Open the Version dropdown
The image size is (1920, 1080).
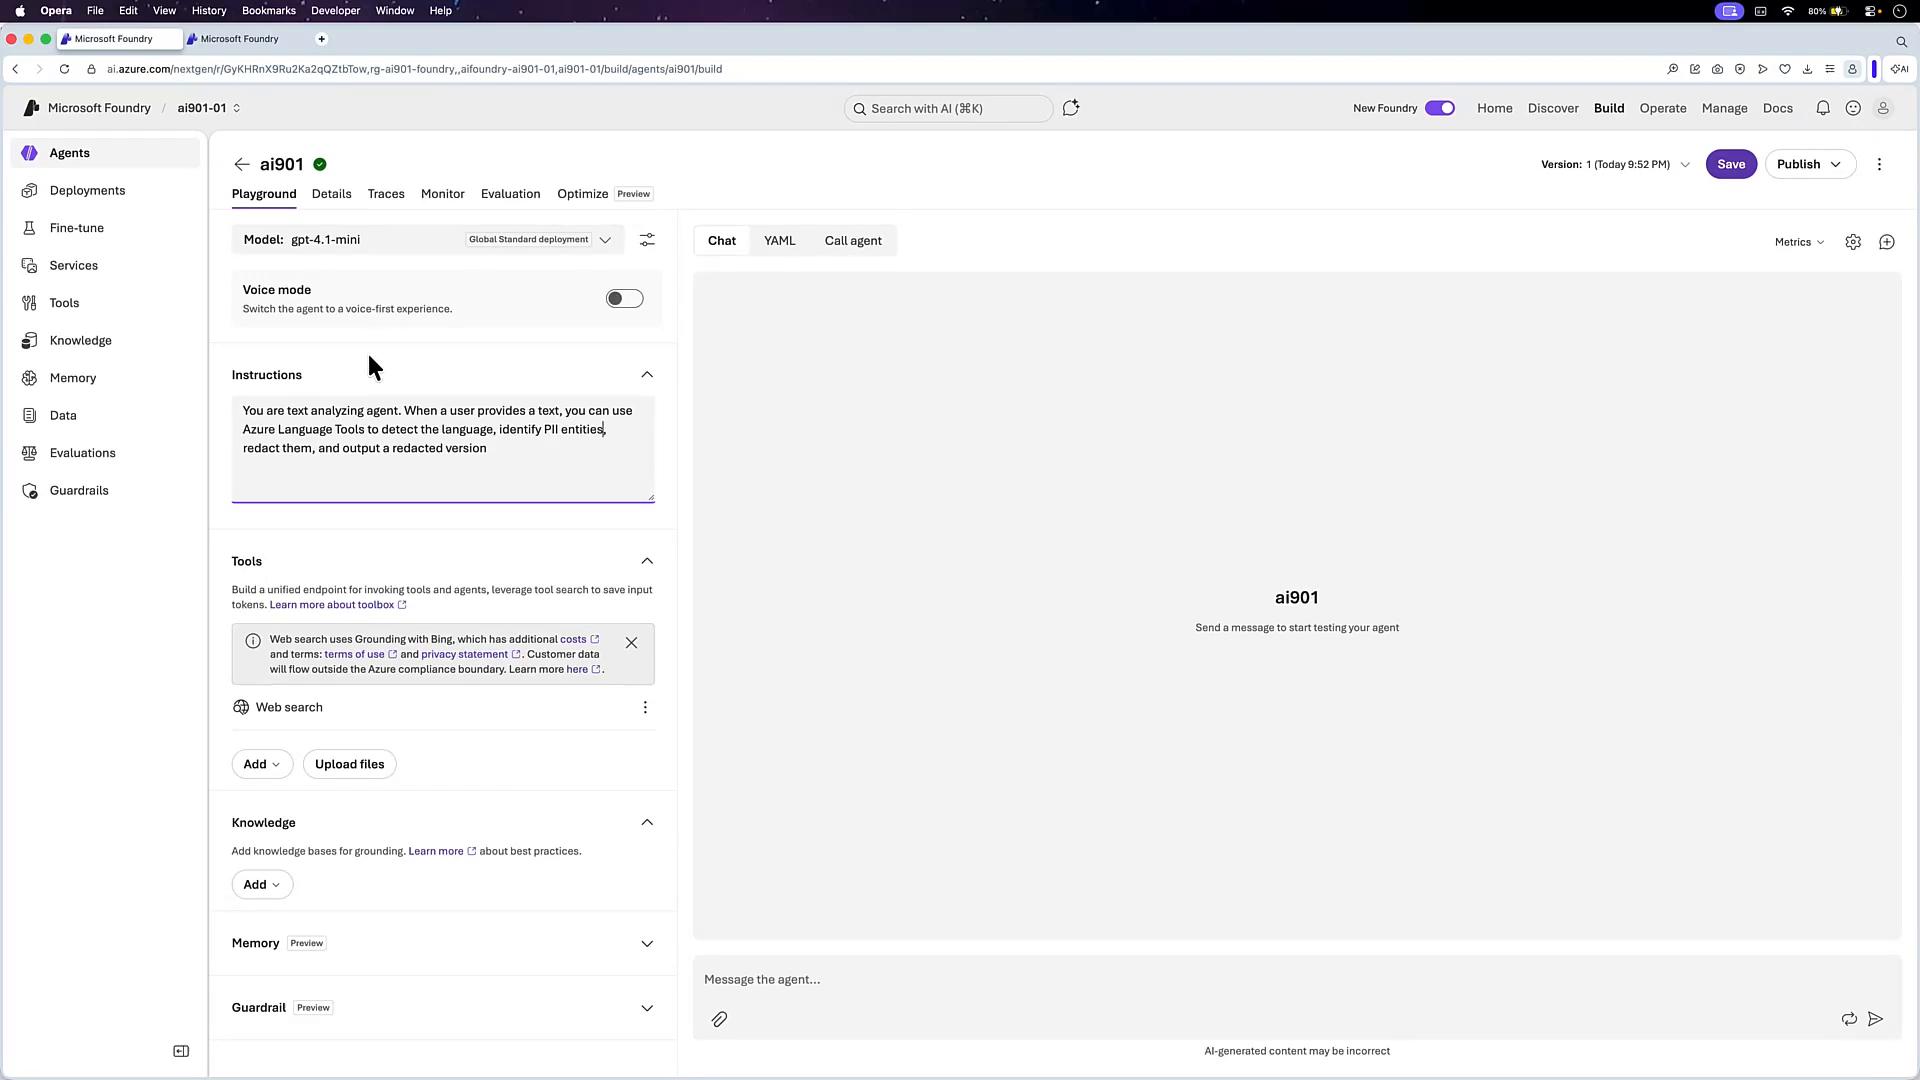[x=1615, y=164]
